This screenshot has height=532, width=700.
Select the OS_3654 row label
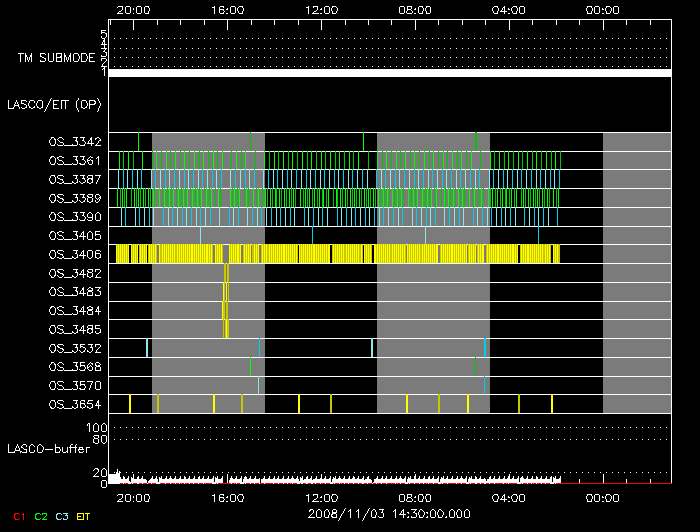pyautogui.click(x=75, y=405)
